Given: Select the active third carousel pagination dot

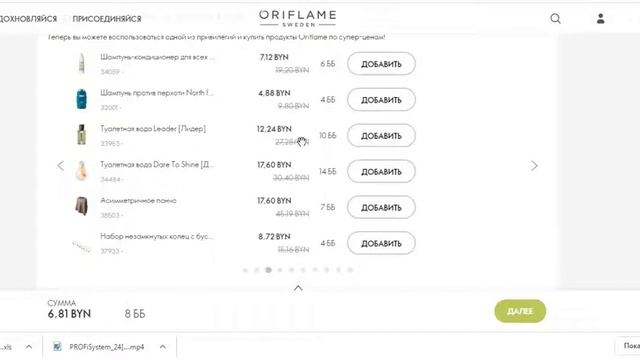Looking at the screenshot, I should (x=268, y=270).
